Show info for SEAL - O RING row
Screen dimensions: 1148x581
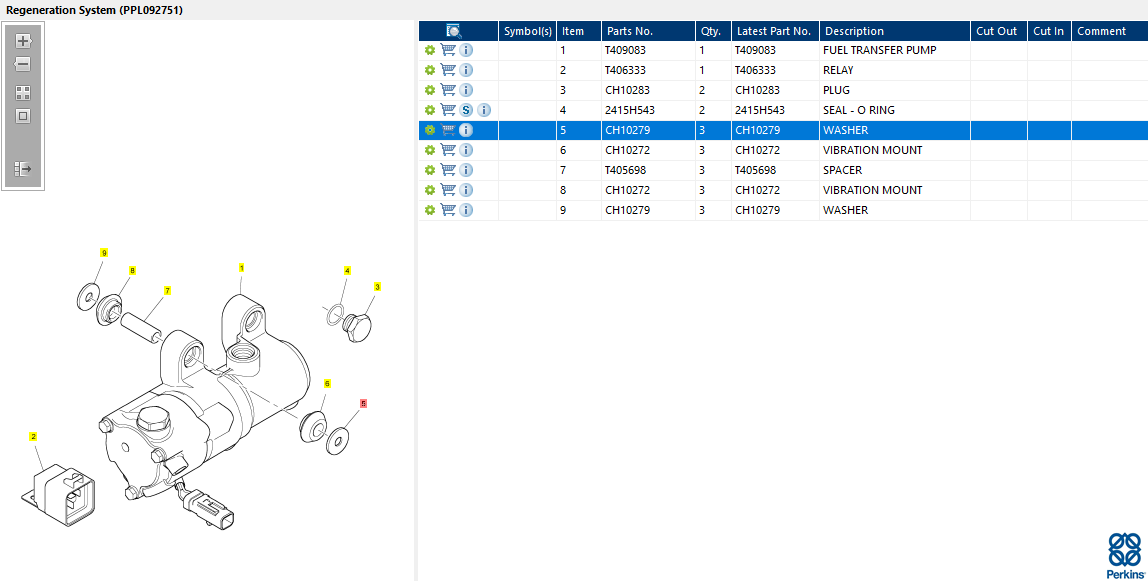tap(484, 110)
